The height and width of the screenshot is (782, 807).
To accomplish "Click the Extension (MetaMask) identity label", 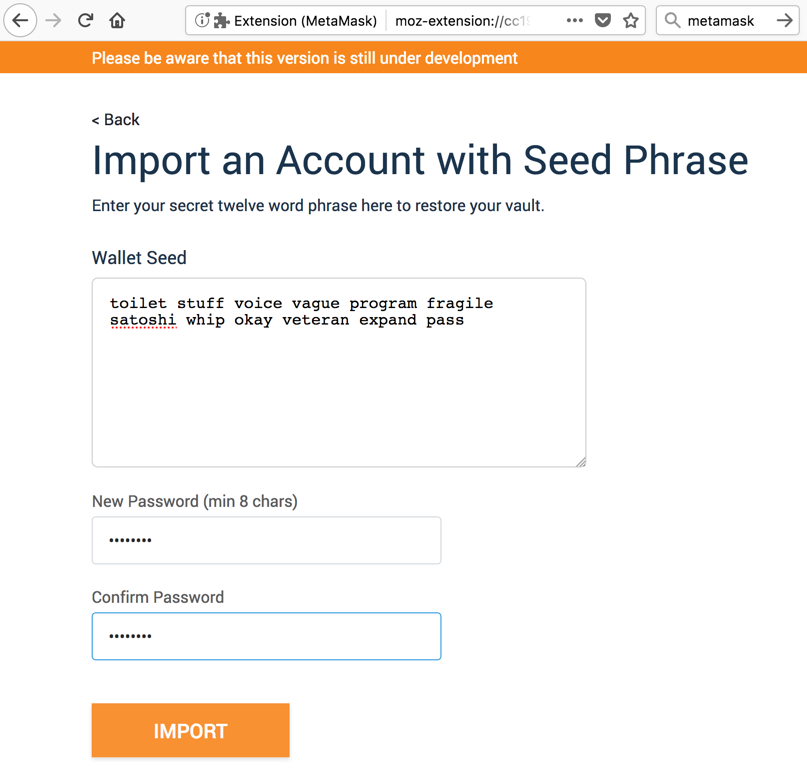I will pos(305,20).
